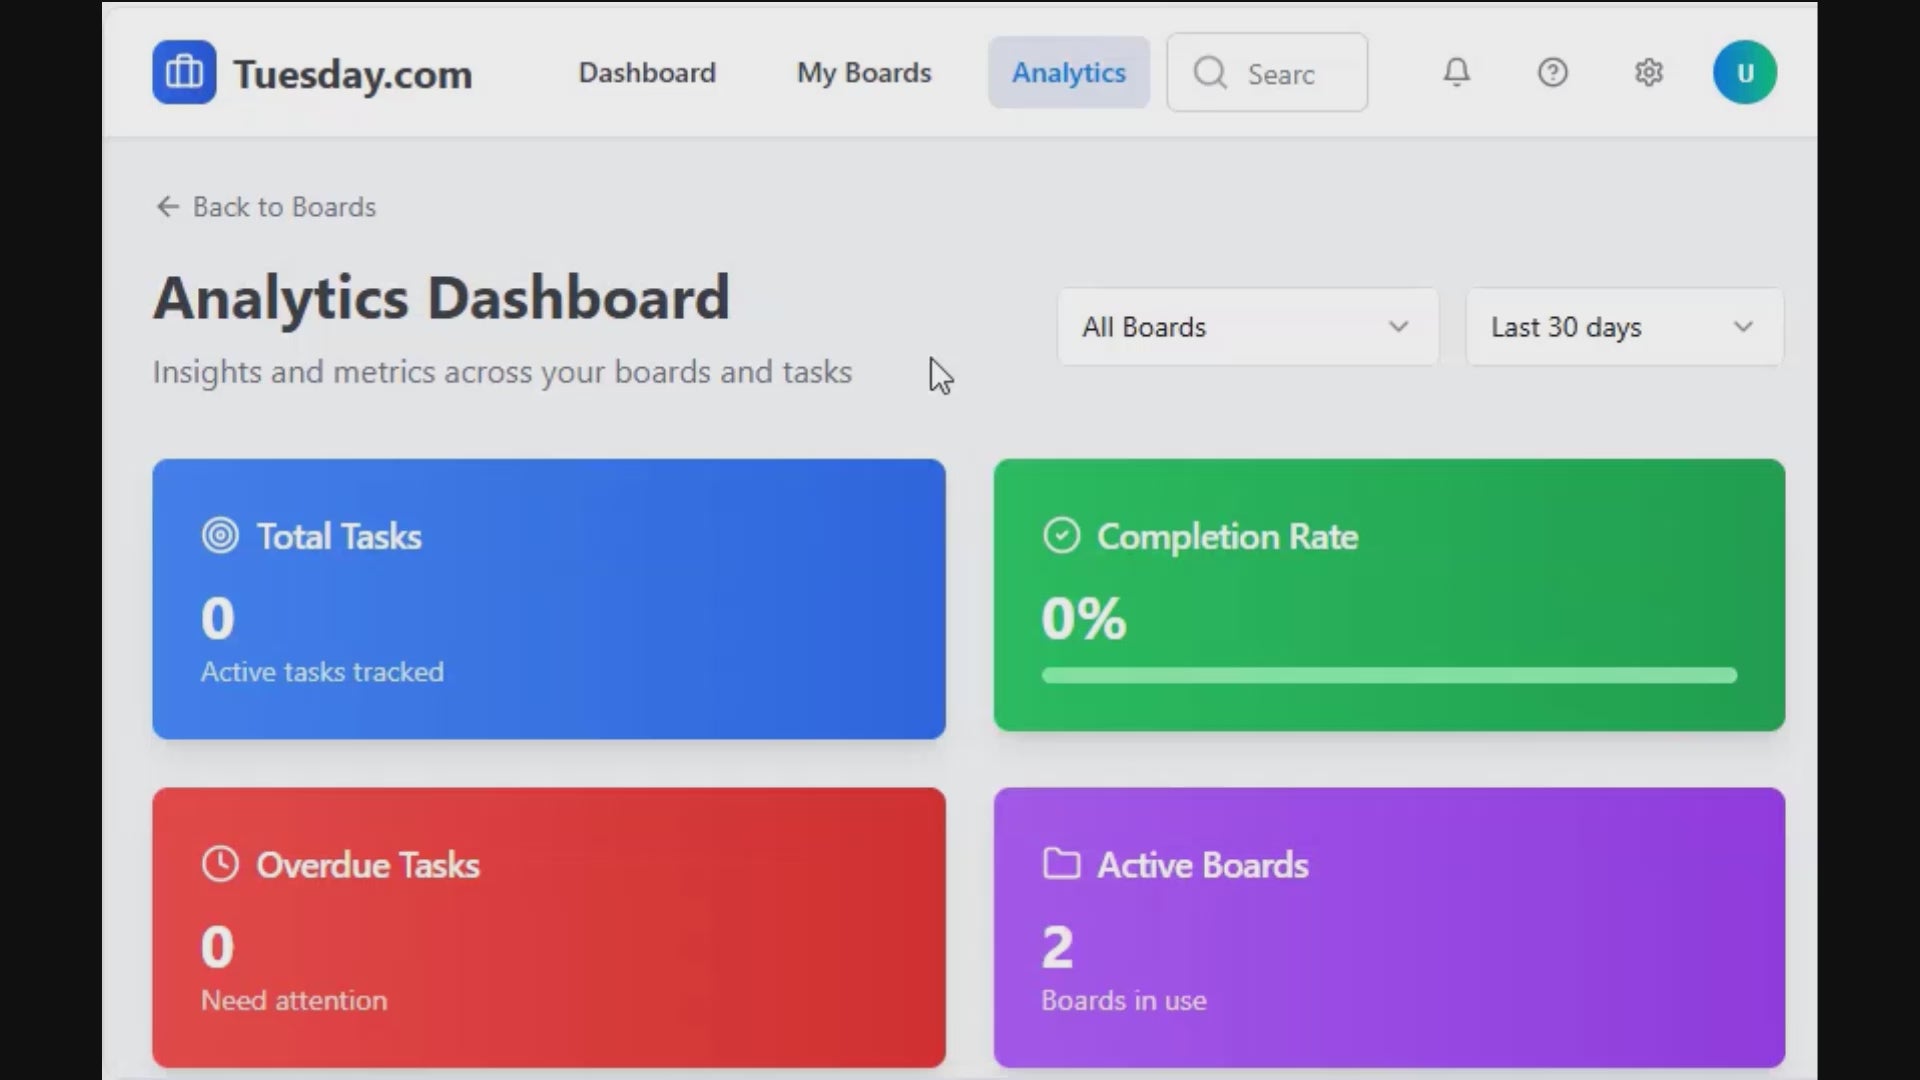
Task: Select the Analytics nav tab
Action: click(1068, 73)
